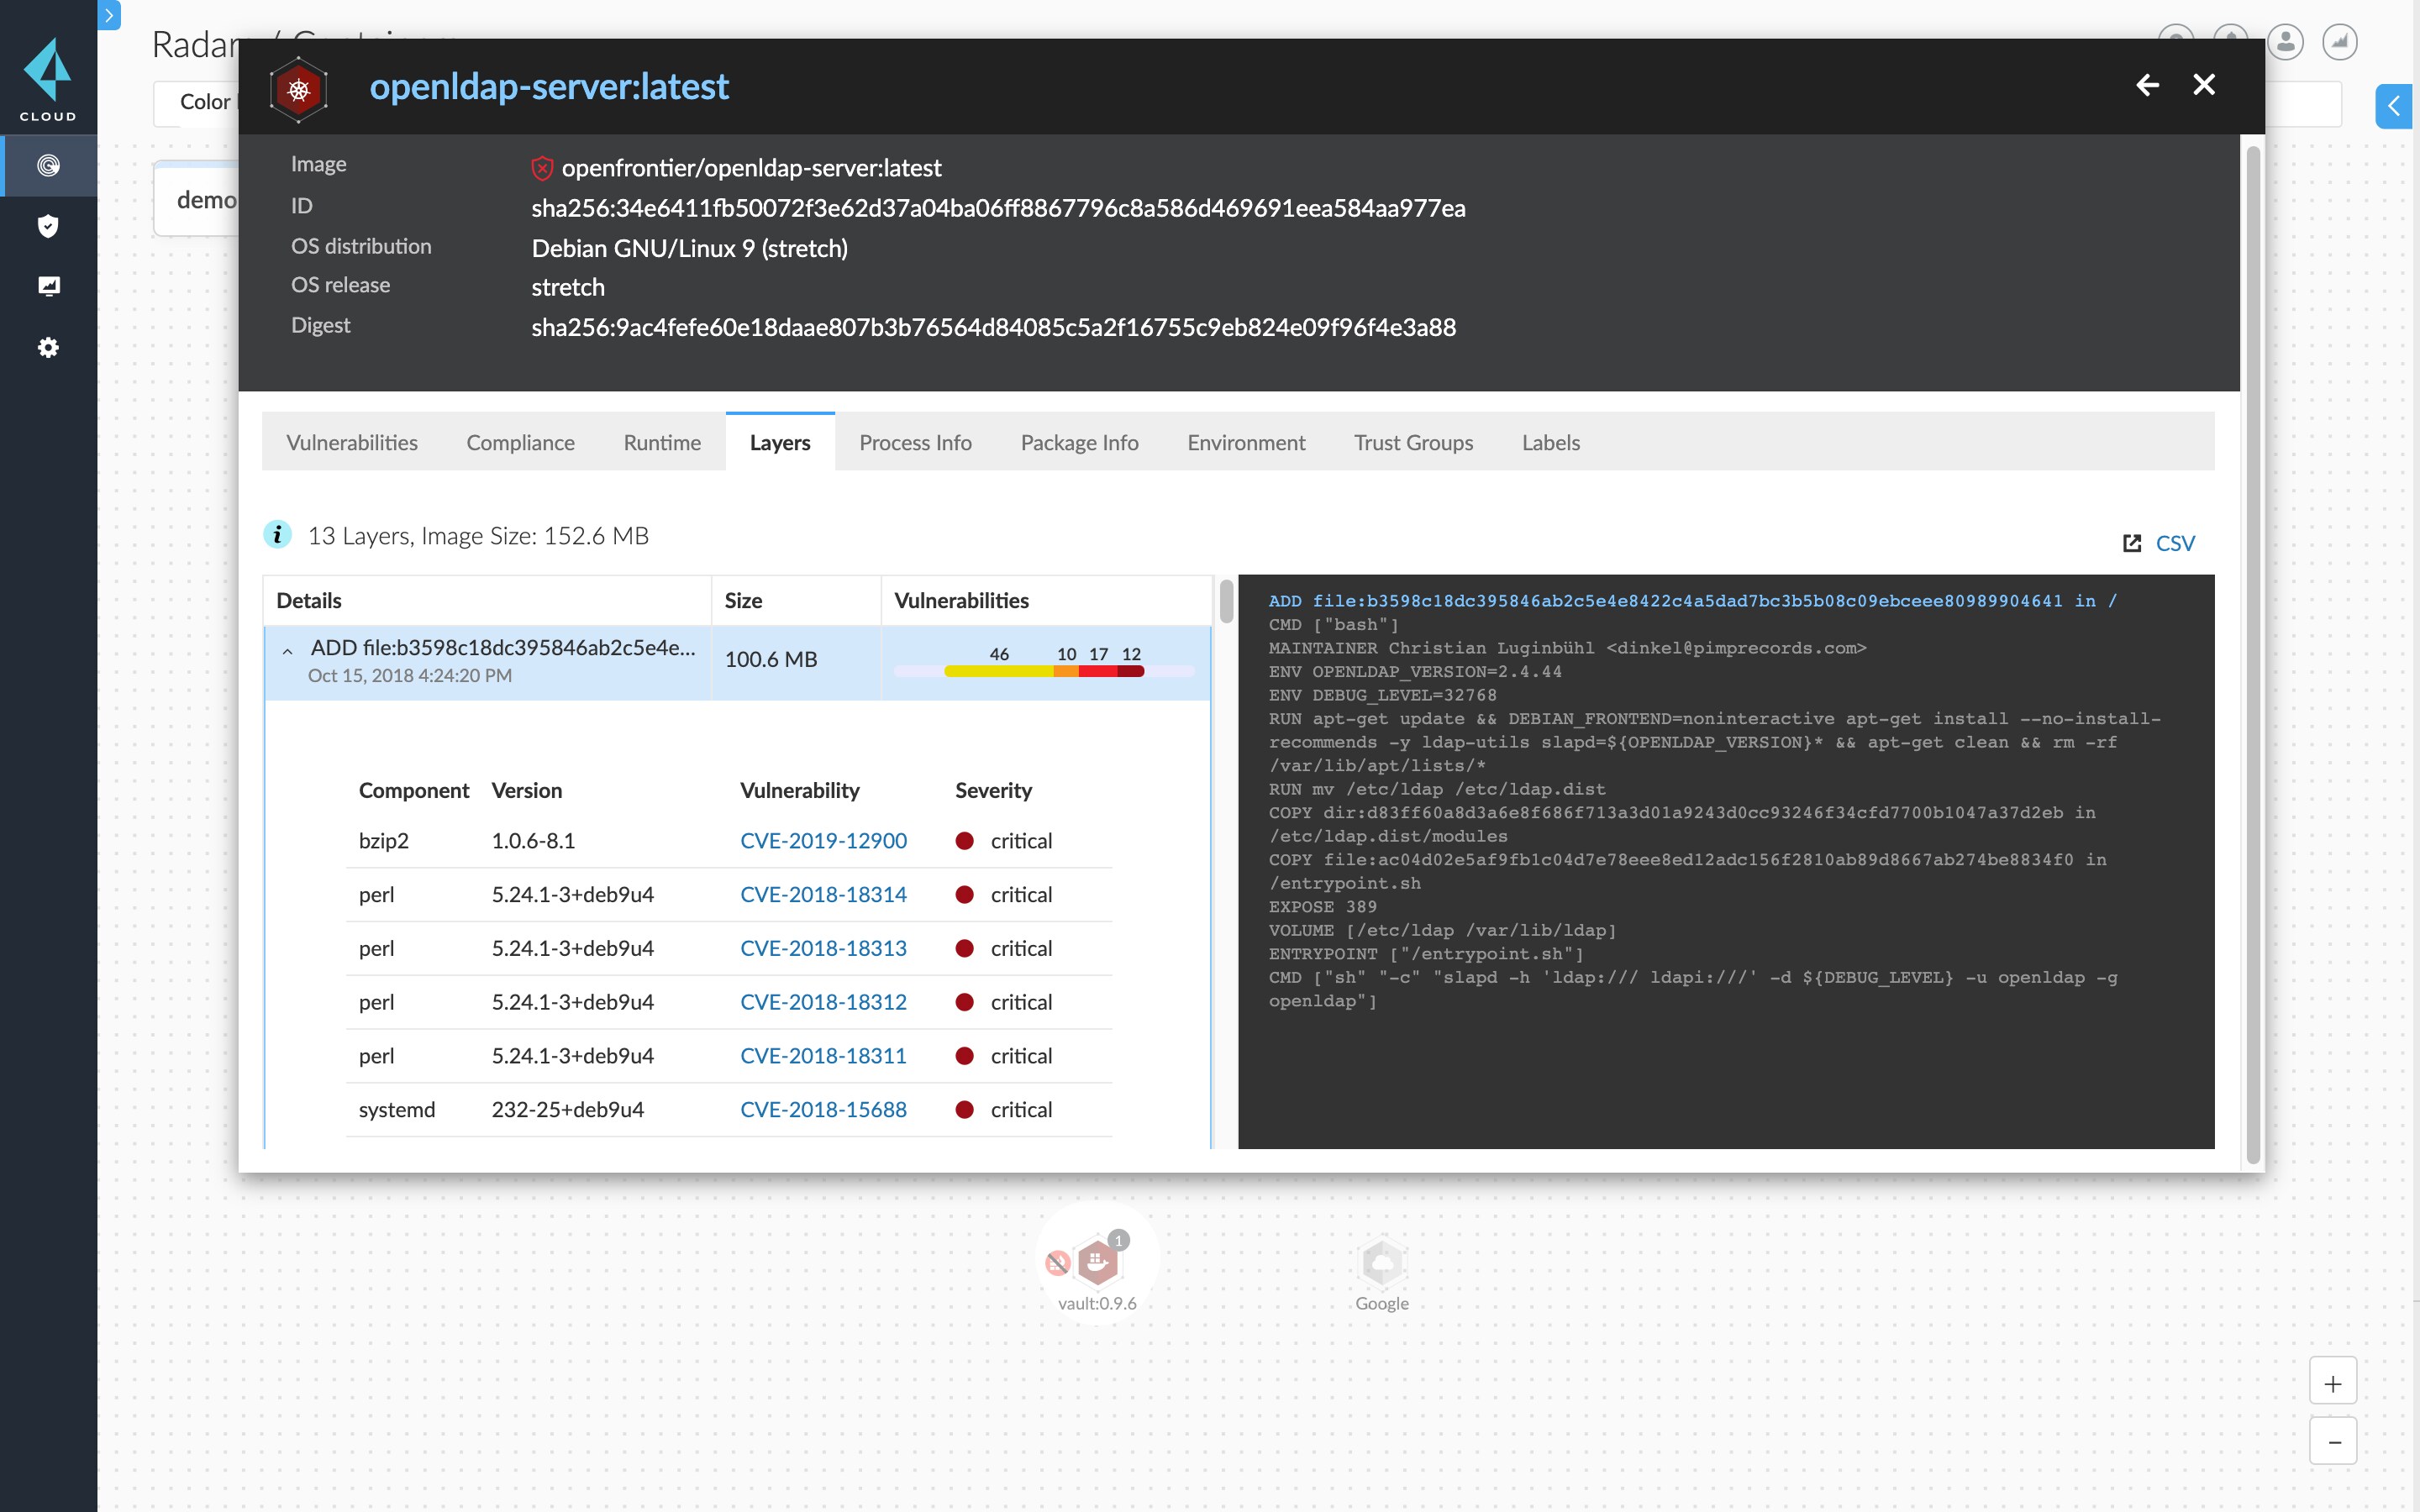This screenshot has width=2420, height=1512.
Task: Click the info icon beside 13 Layers
Action: tap(277, 535)
